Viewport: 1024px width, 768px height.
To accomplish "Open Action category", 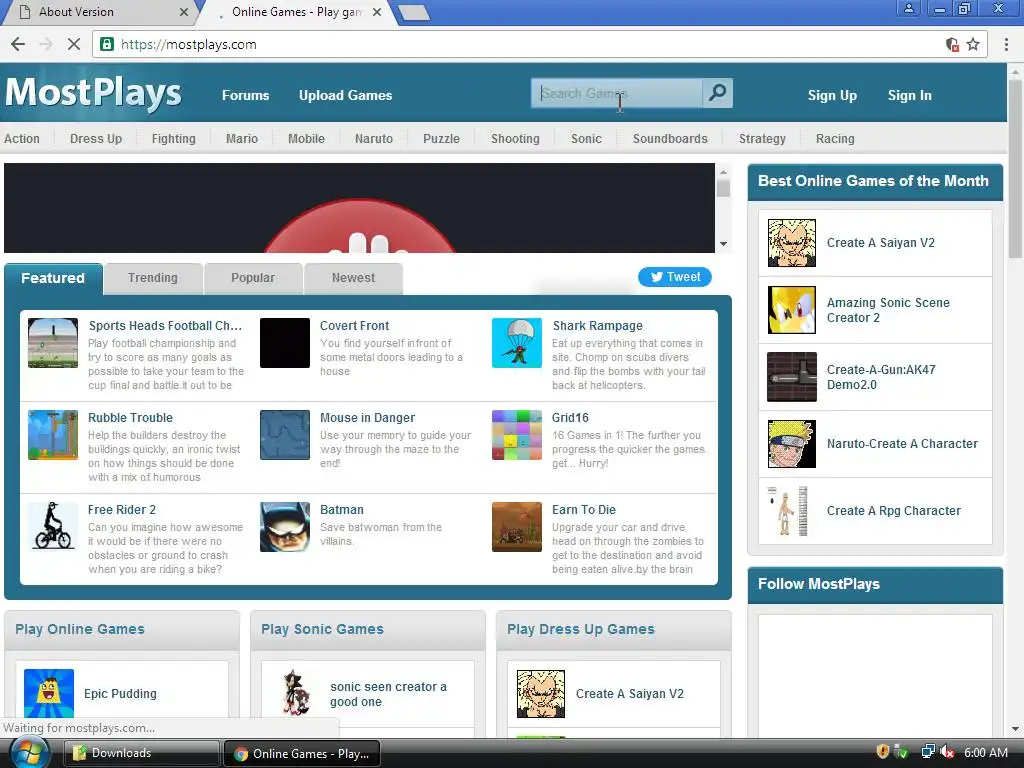I will point(22,138).
